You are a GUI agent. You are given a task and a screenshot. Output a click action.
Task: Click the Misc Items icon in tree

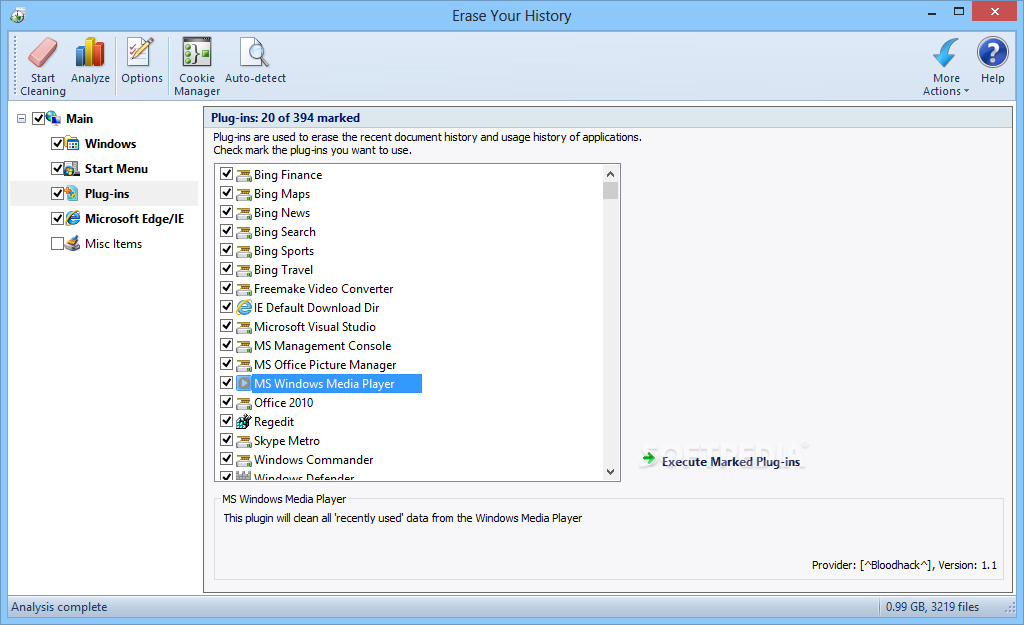point(72,244)
